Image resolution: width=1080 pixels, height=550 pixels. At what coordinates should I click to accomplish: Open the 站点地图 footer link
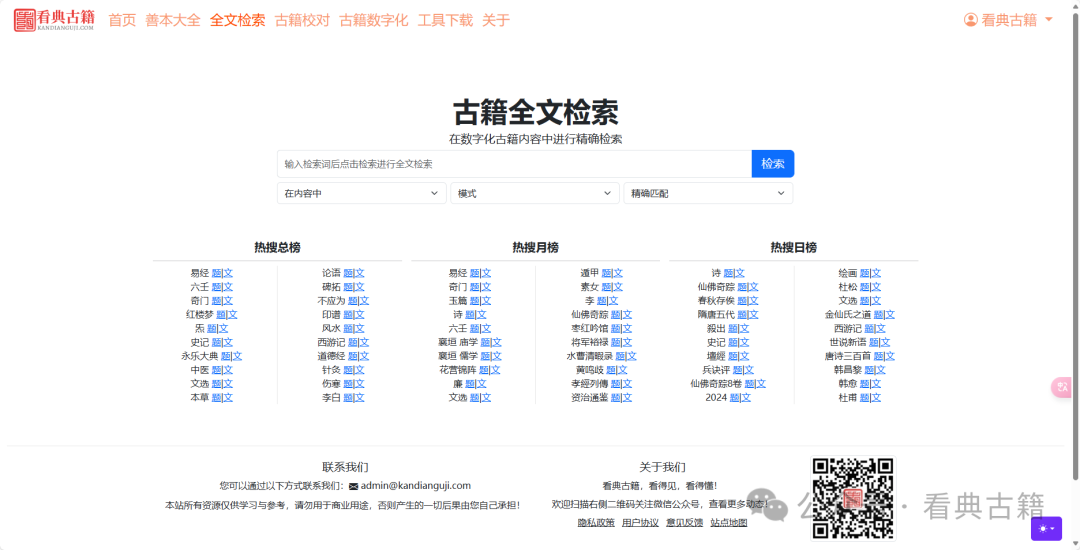pos(729,522)
